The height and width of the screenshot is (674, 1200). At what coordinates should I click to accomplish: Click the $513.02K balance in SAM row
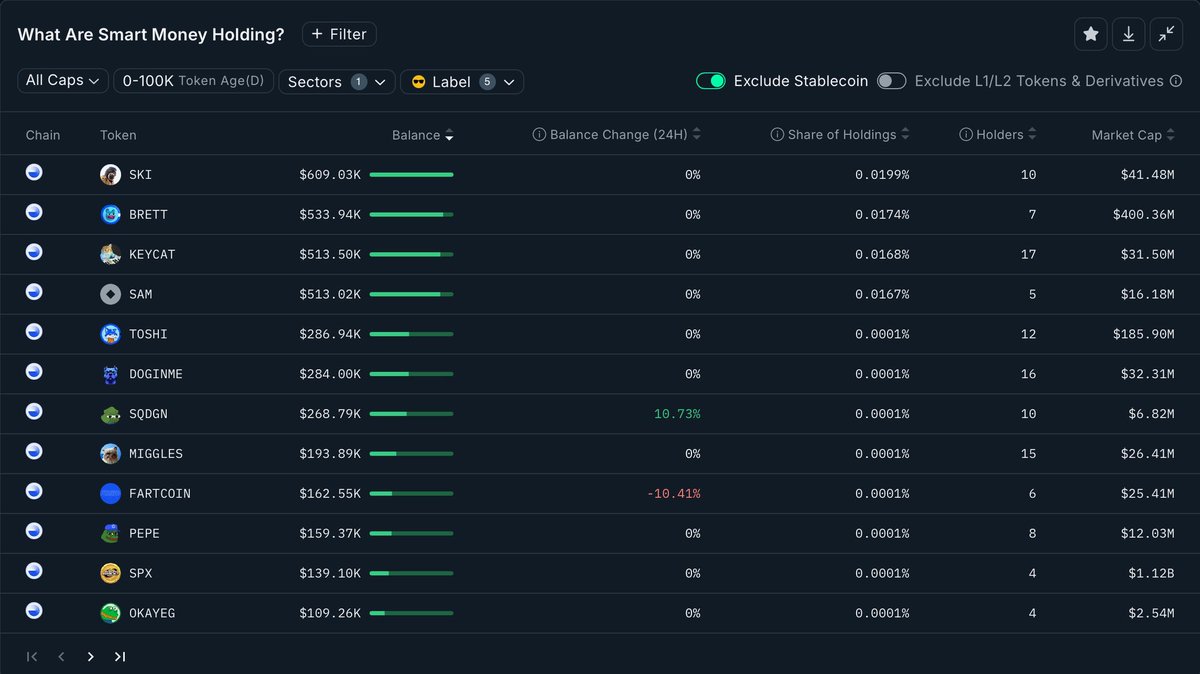tap(330, 295)
